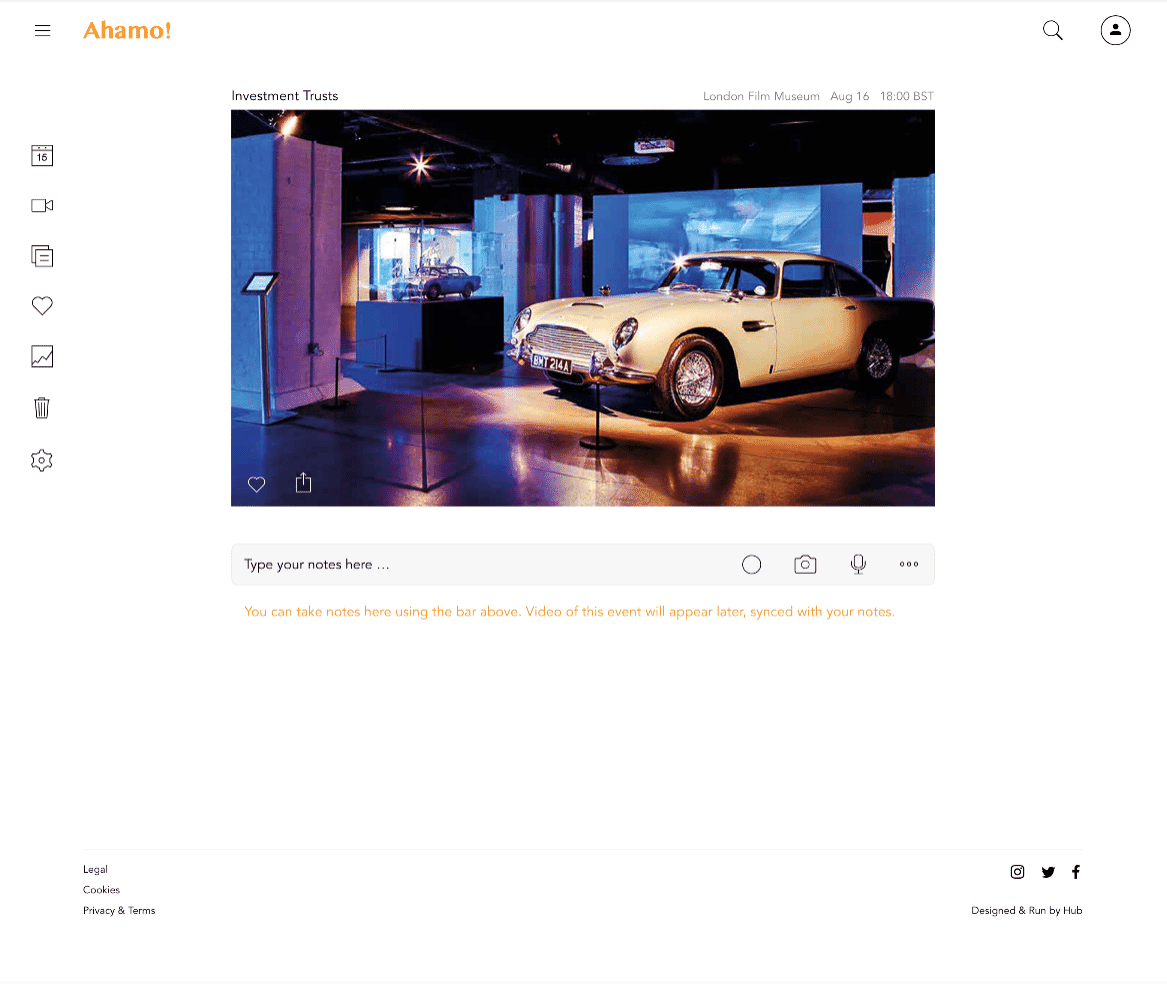Screen dimensions: 1167x984
Task: Open the hamburger menu
Action: click(42, 31)
